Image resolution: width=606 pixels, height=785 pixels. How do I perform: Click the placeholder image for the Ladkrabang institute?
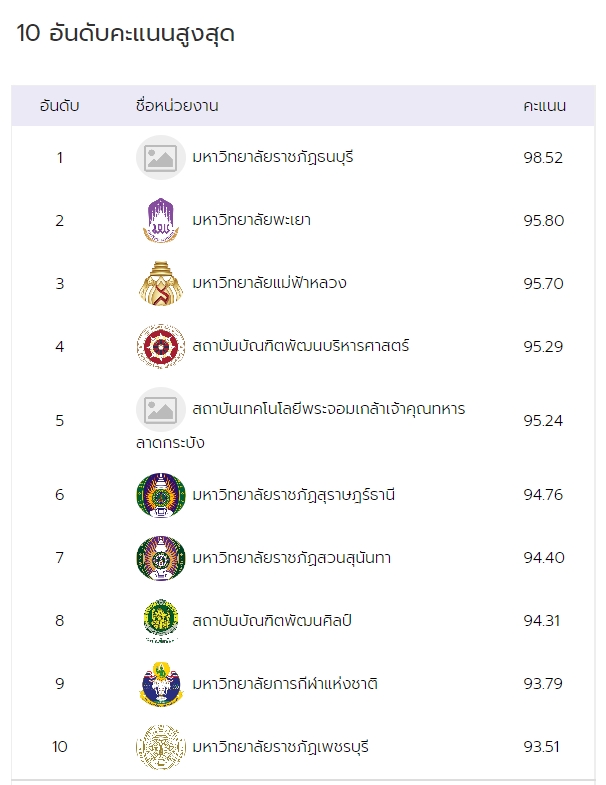pyautogui.click(x=161, y=410)
